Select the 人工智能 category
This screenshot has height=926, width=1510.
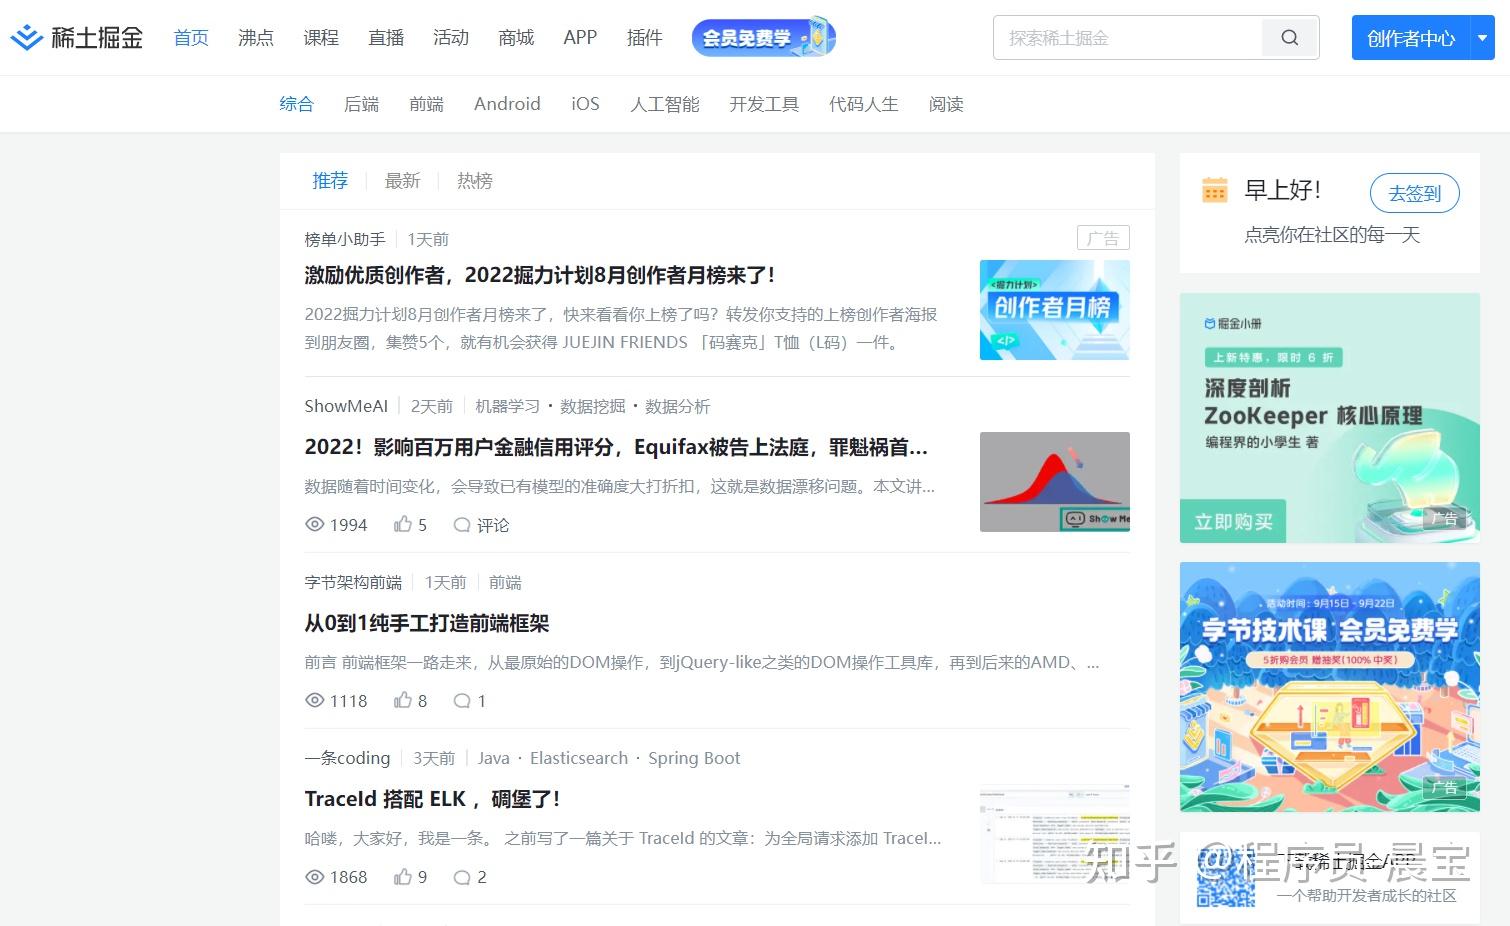665,104
